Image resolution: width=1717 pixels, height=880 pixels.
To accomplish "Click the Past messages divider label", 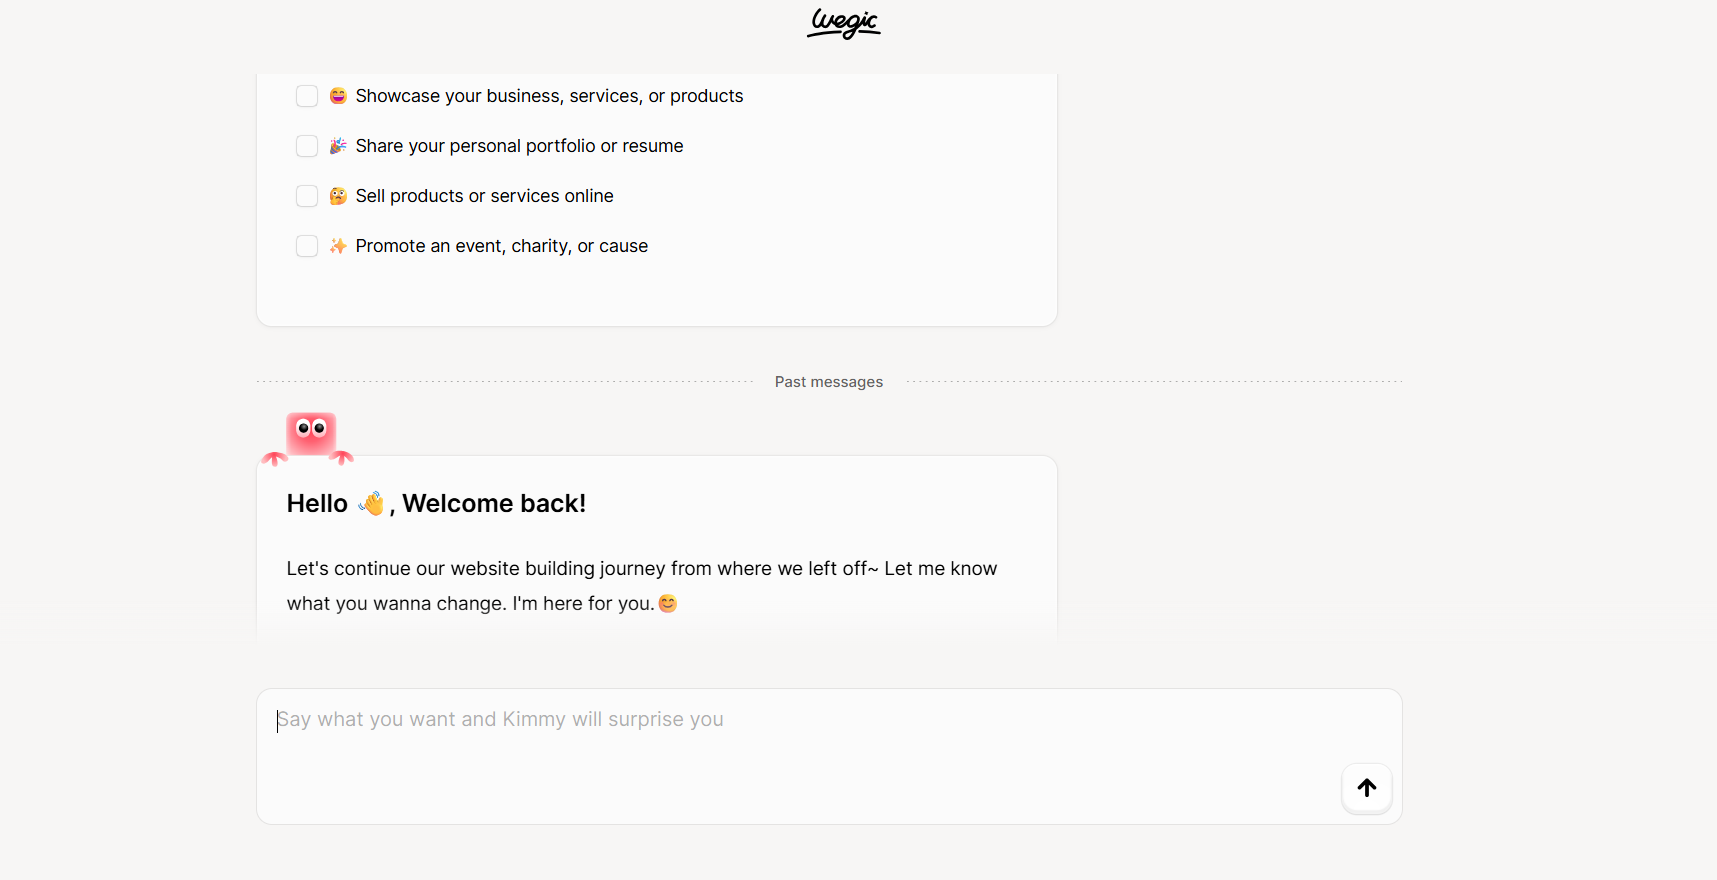I will pos(828,382).
